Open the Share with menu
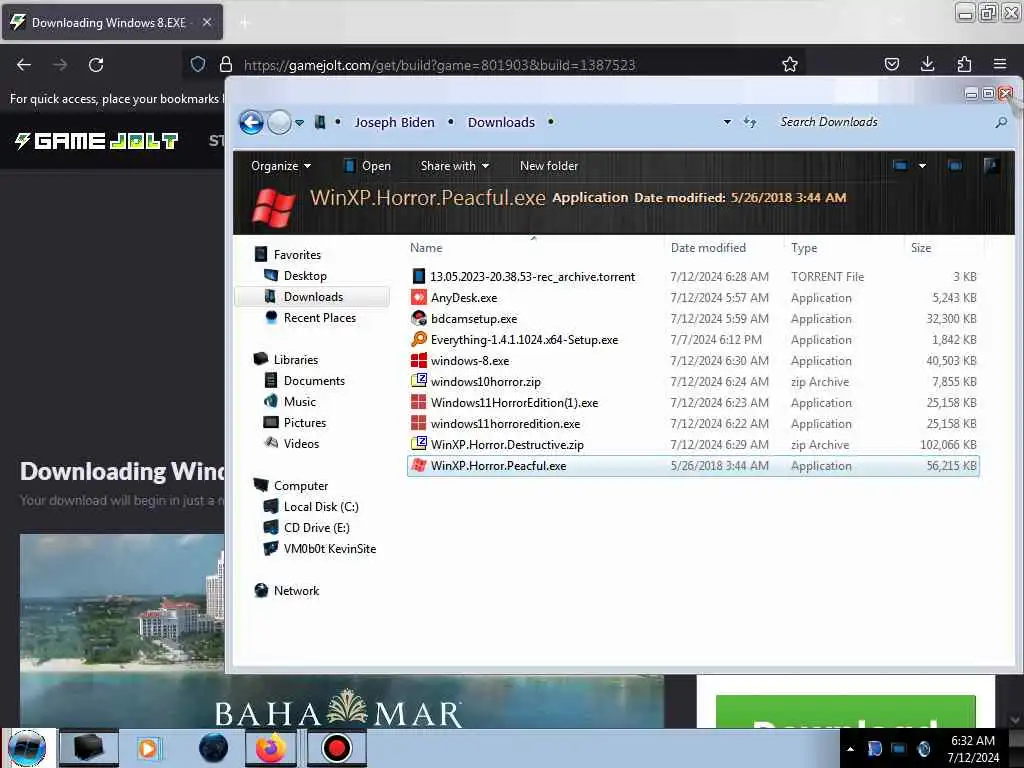 (455, 166)
